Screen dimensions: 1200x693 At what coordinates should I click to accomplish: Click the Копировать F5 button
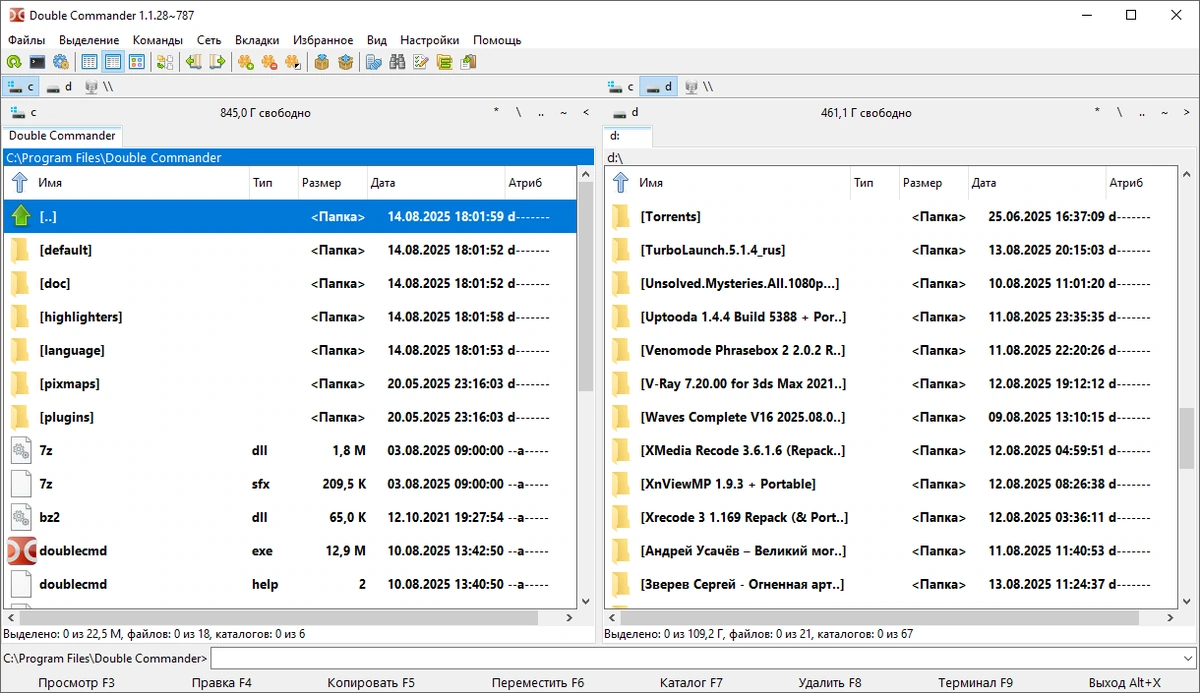[371, 683]
